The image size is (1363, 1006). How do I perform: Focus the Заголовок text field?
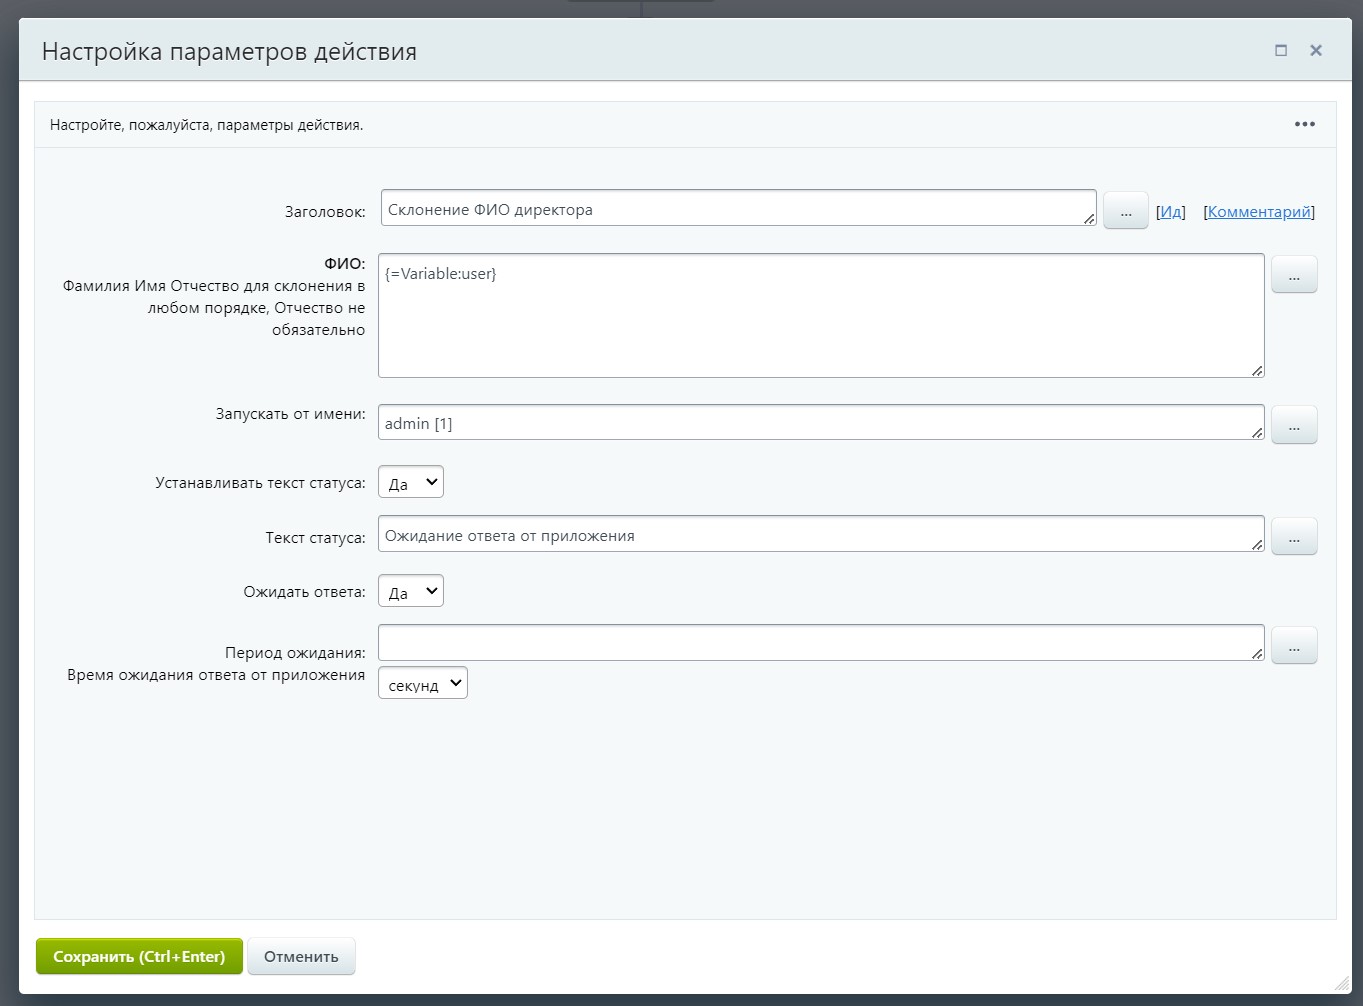tap(736, 209)
